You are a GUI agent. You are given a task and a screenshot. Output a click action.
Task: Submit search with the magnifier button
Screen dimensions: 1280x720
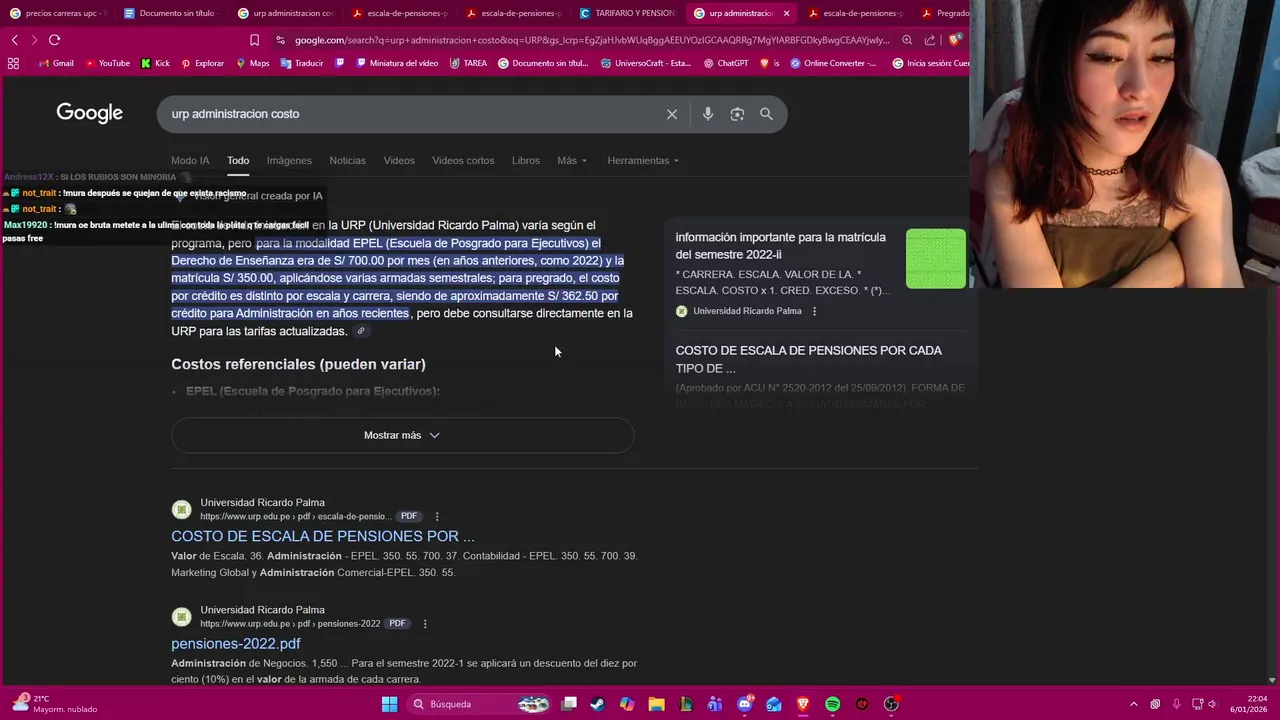coord(766,114)
